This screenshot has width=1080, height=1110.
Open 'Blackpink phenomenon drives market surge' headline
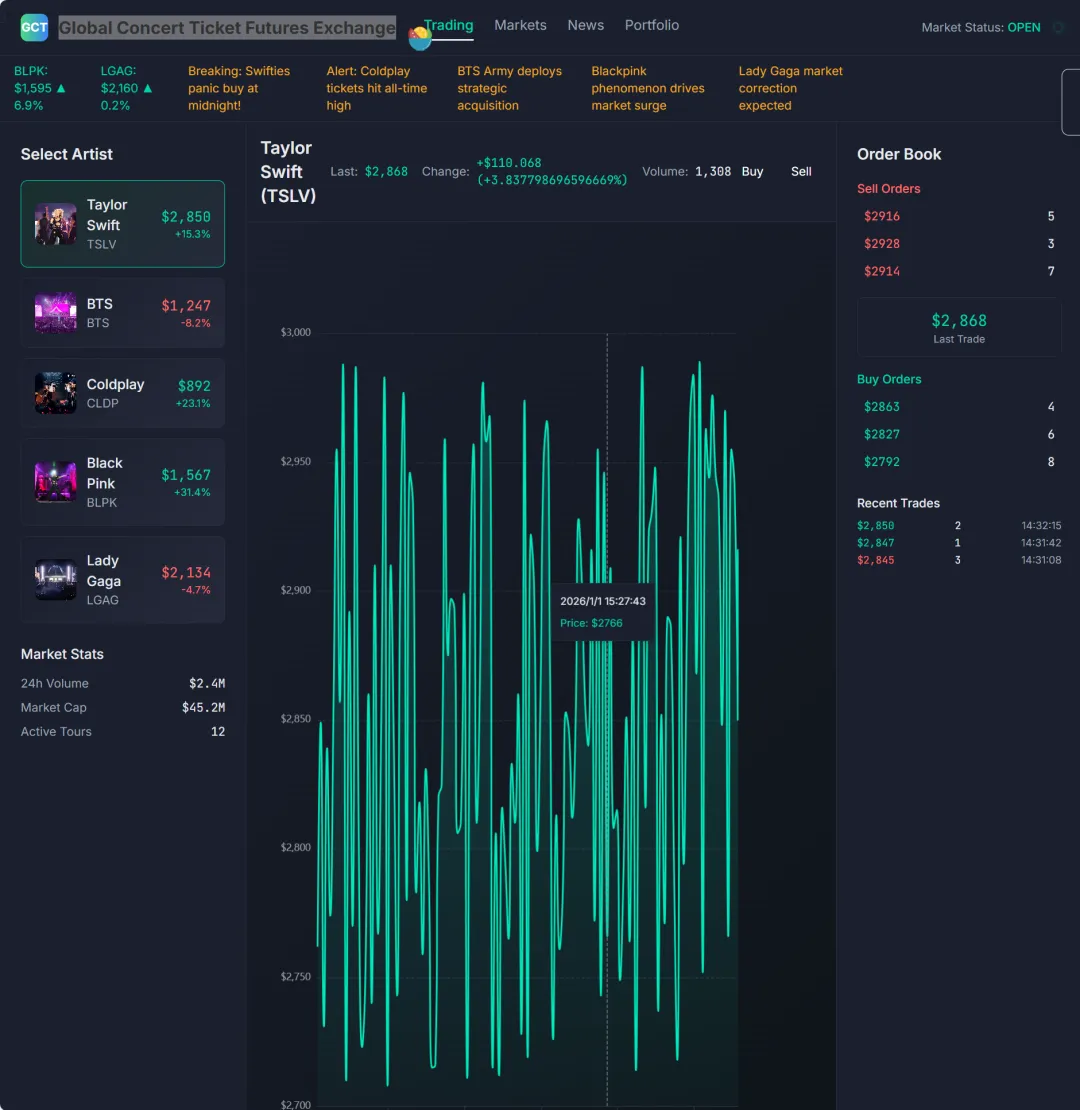[648, 88]
